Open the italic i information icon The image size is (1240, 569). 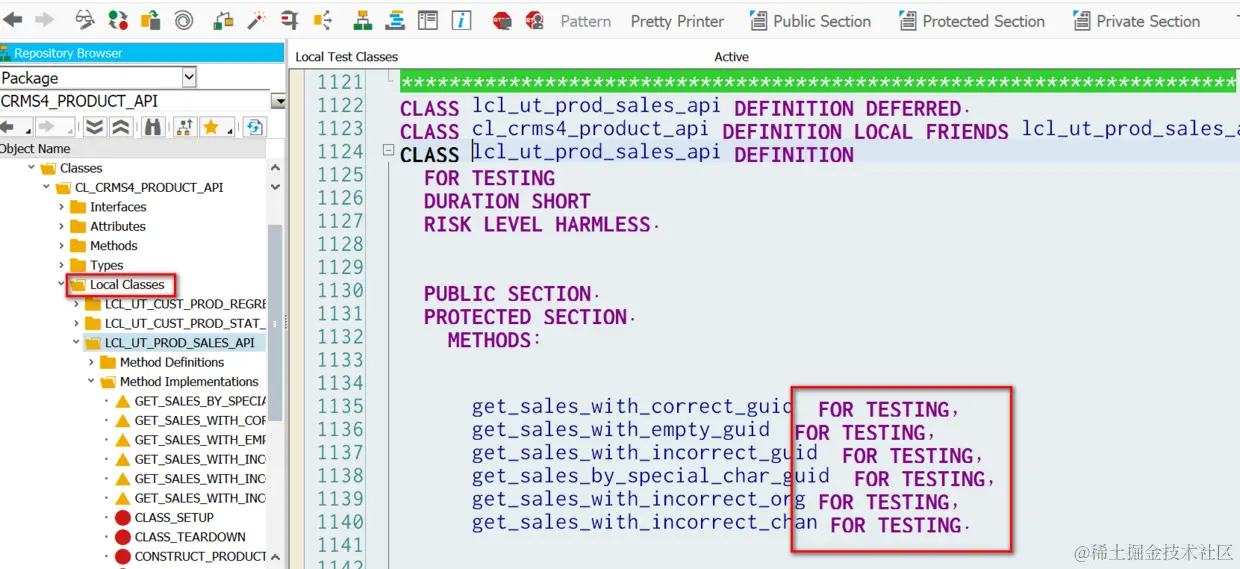pyautogui.click(x=461, y=20)
